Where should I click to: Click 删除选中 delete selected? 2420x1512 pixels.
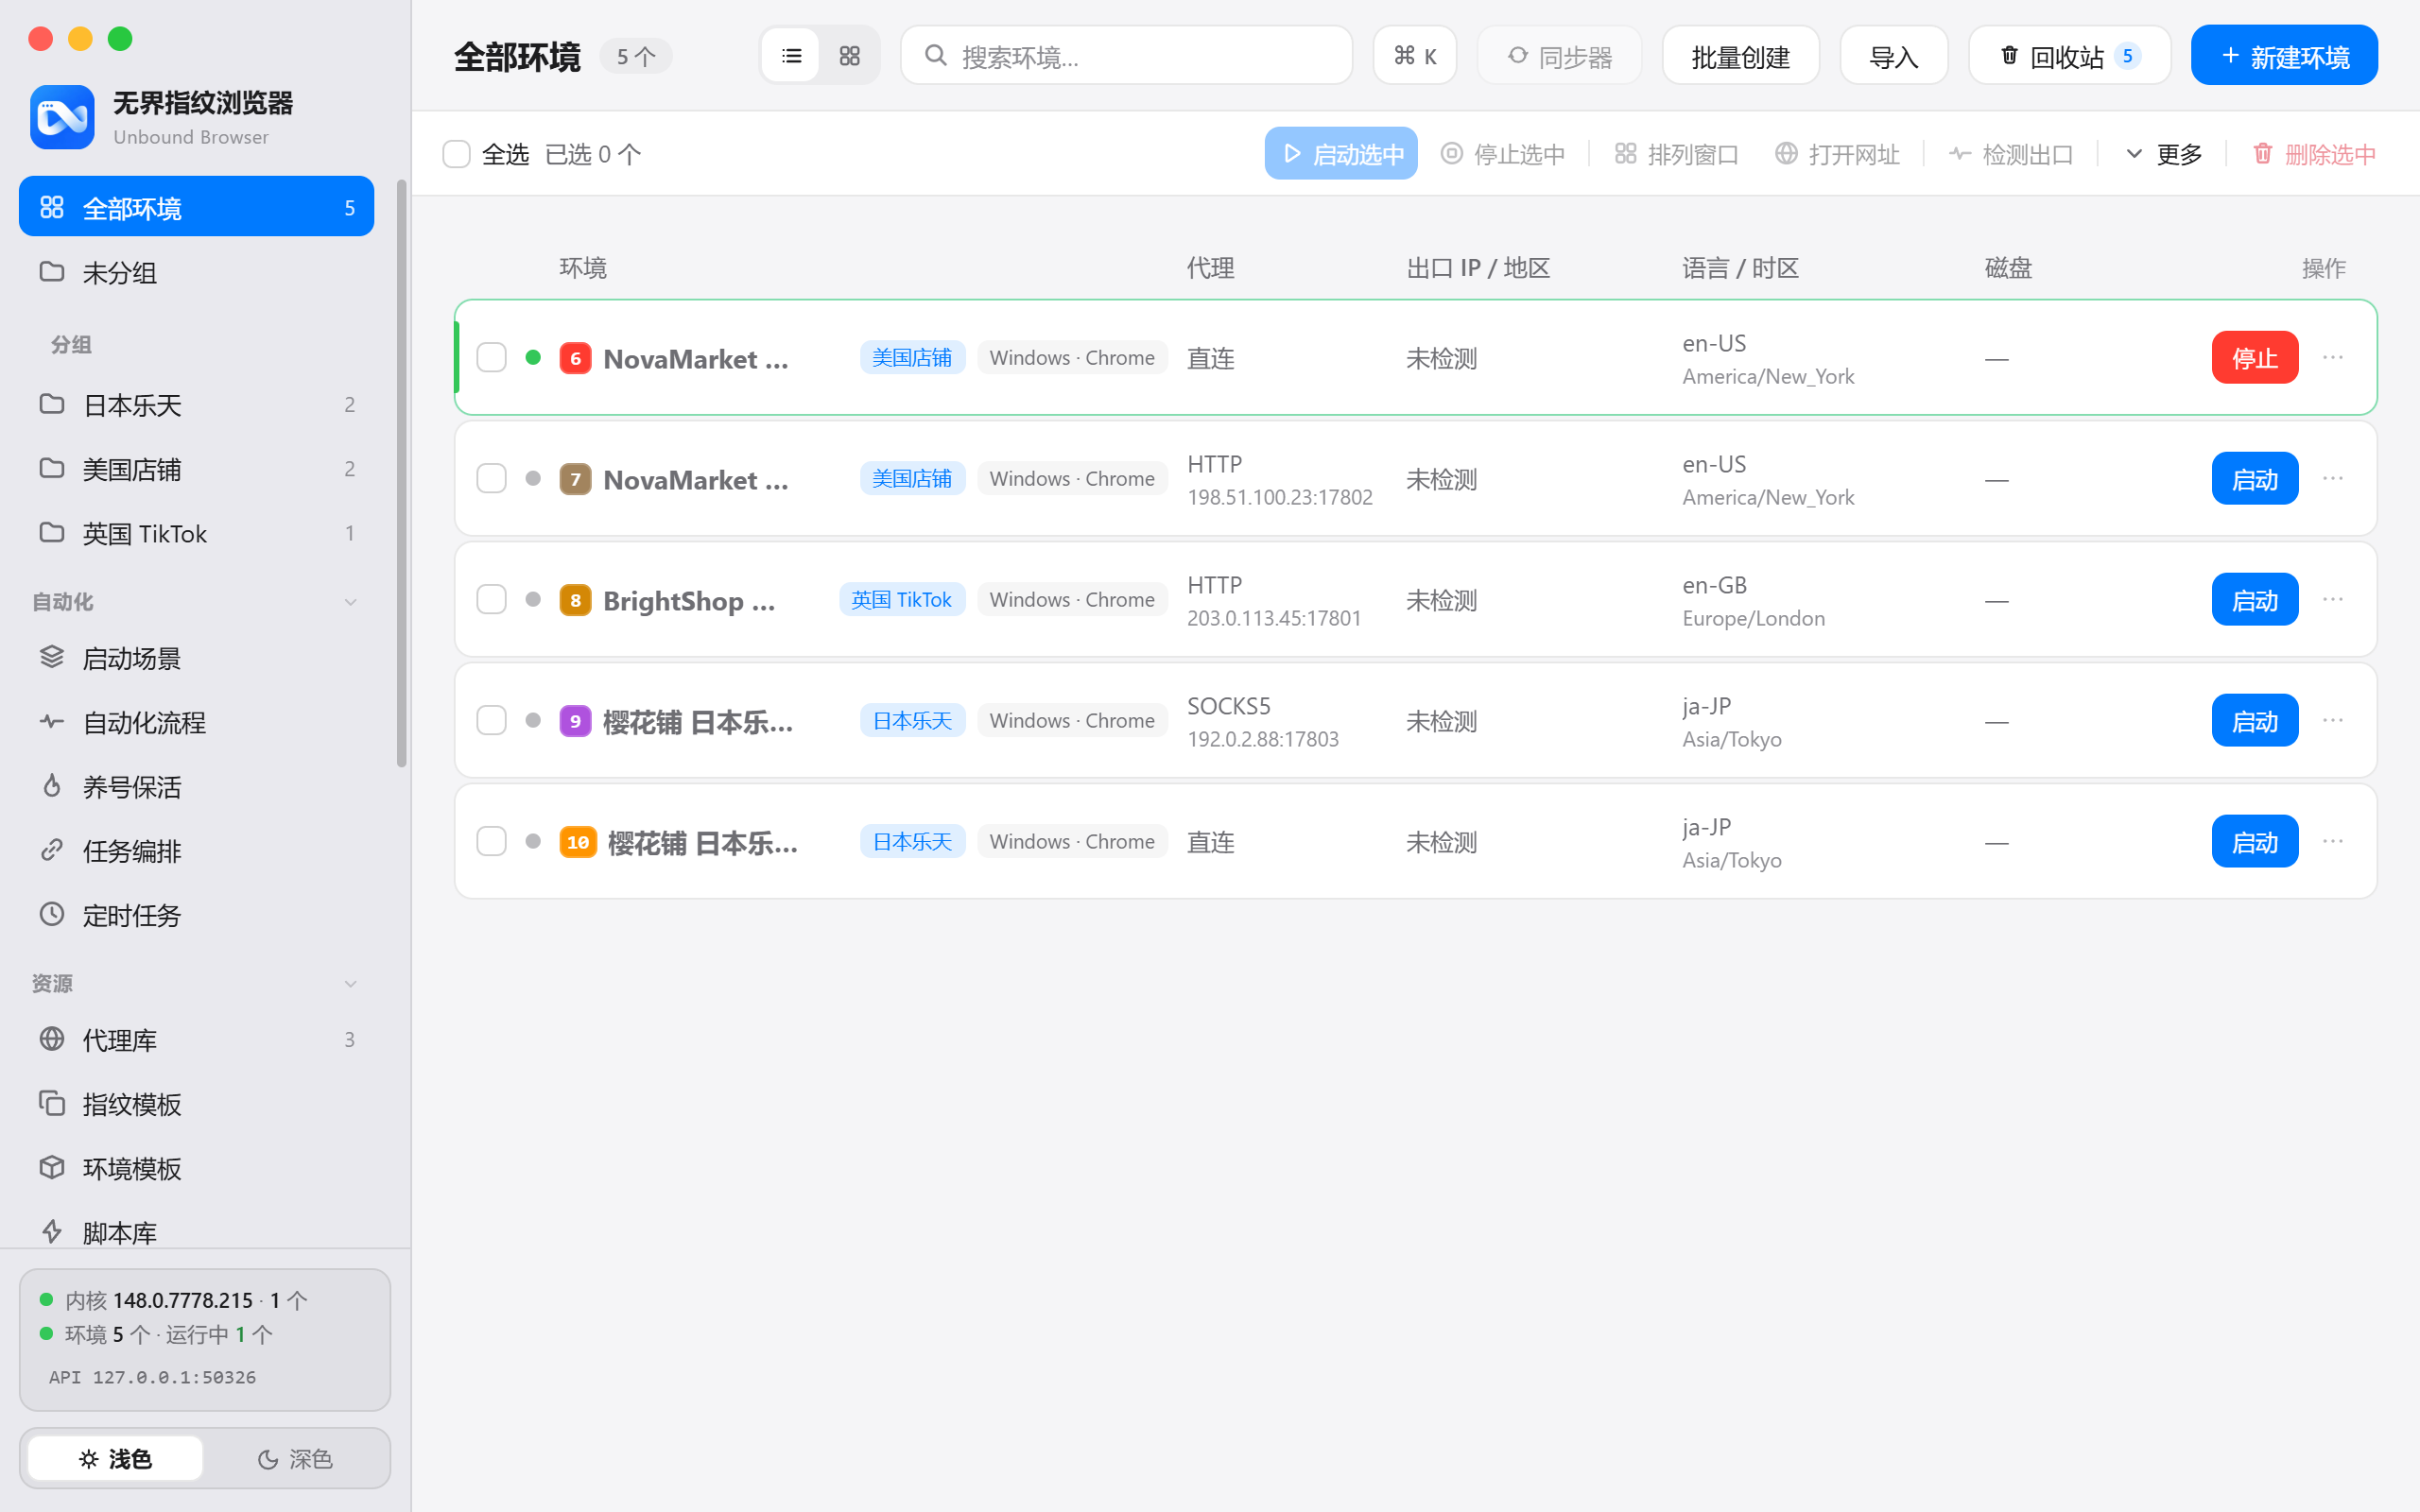point(2314,154)
